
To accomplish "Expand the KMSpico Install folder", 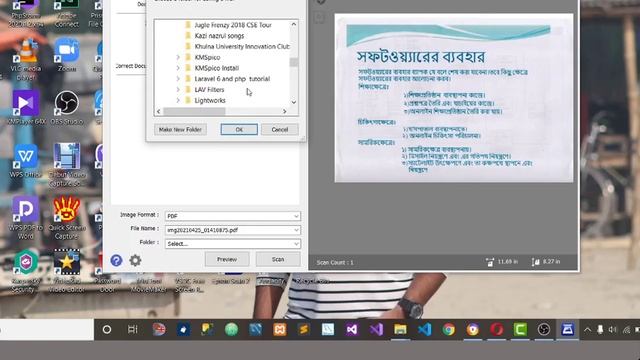I will [x=178, y=68].
